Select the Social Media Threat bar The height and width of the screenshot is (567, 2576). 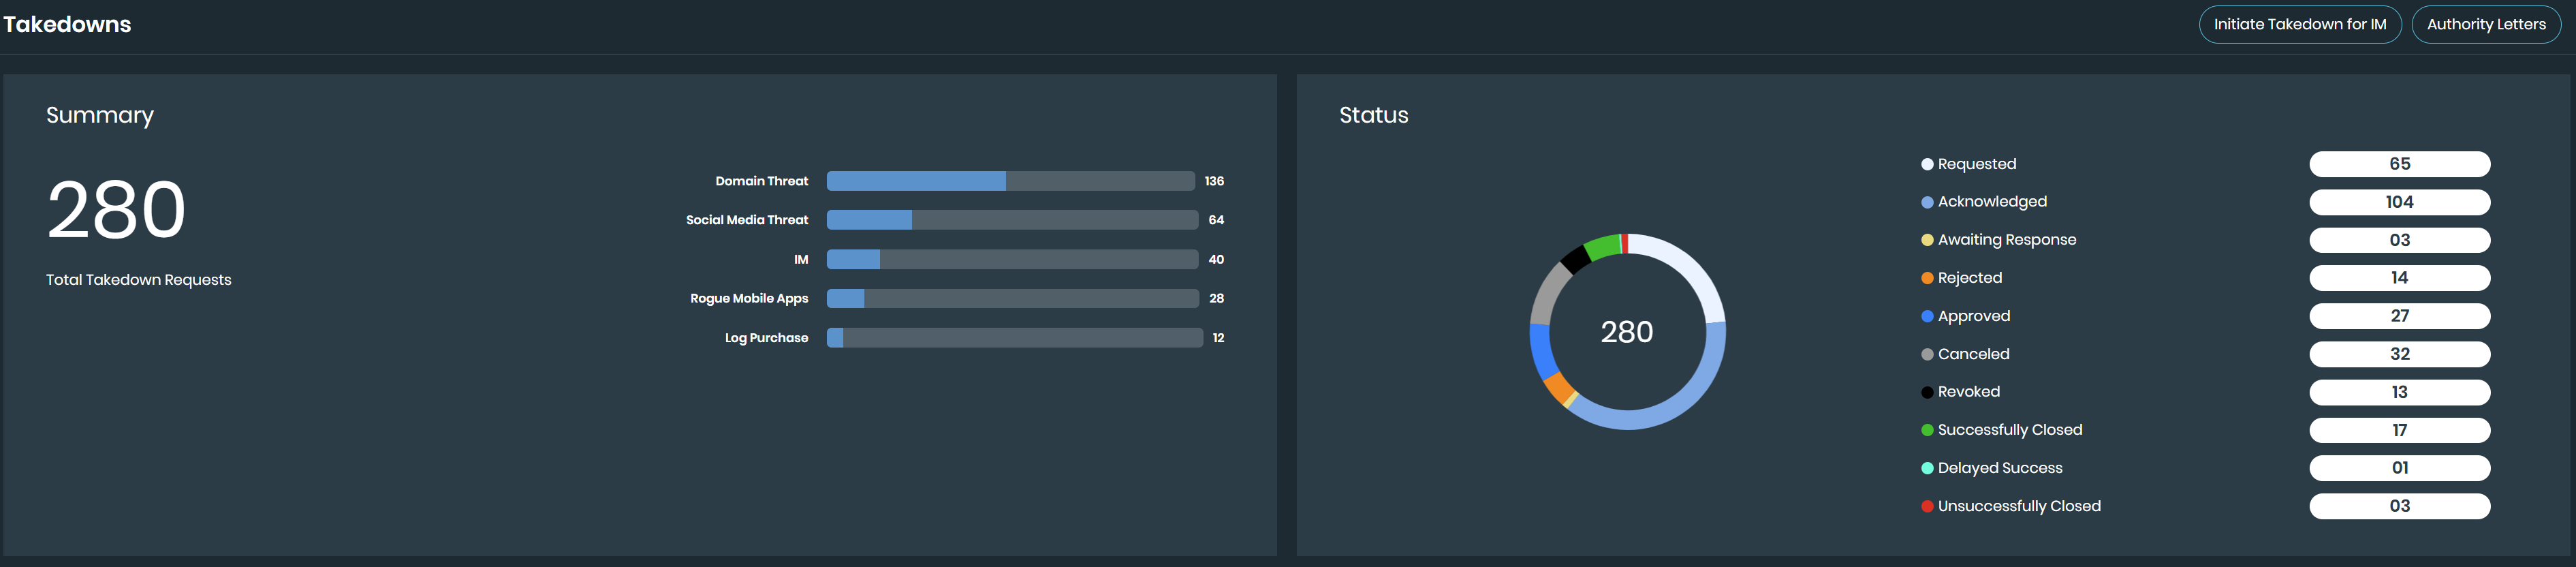click(1012, 220)
